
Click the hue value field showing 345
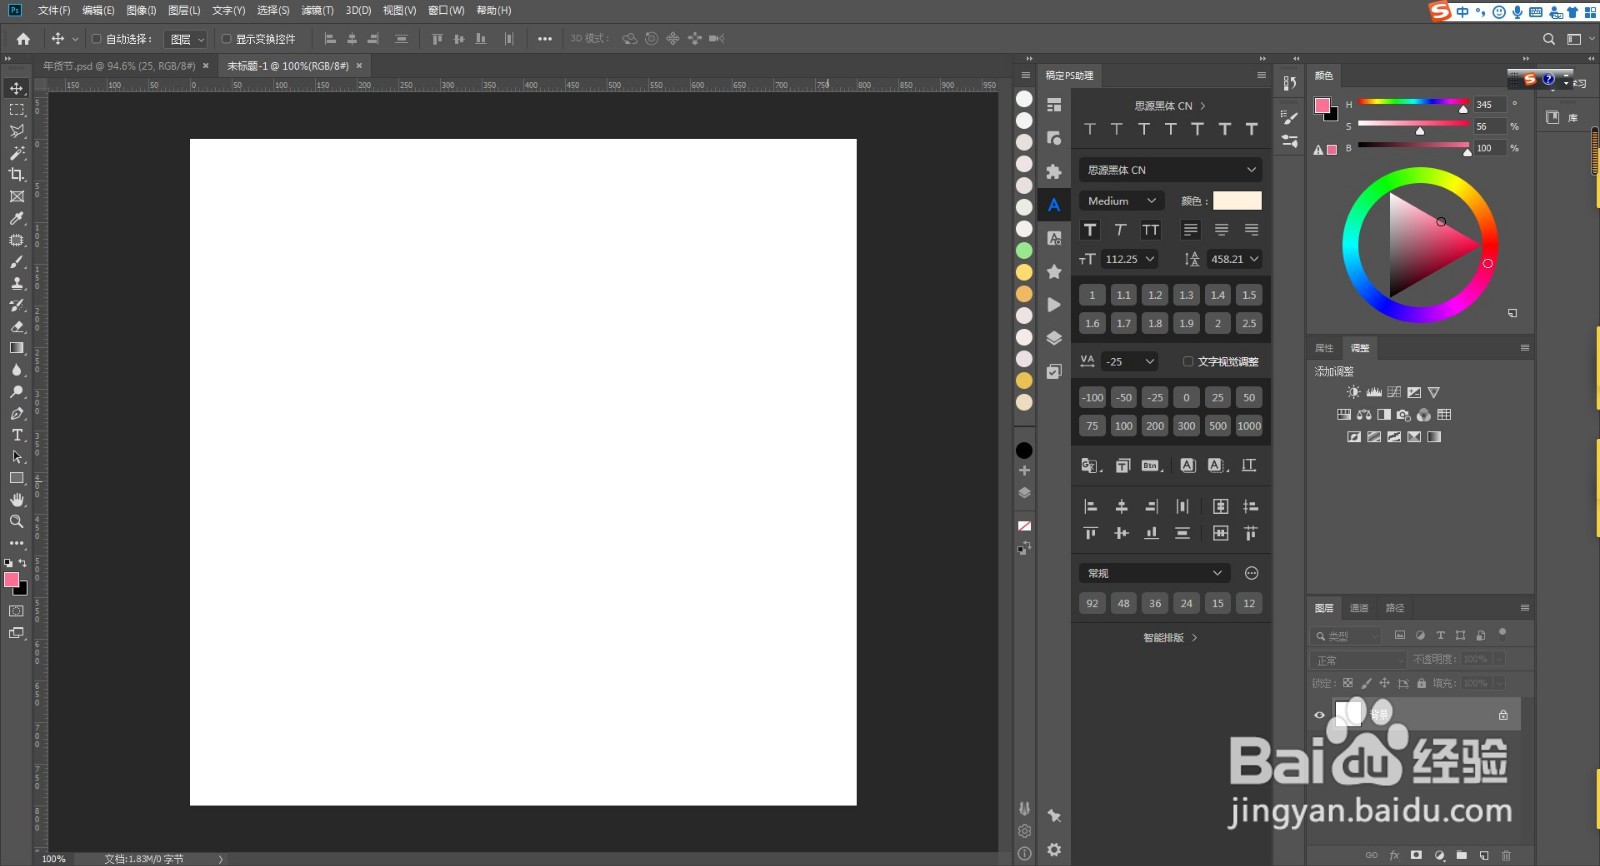point(1488,104)
